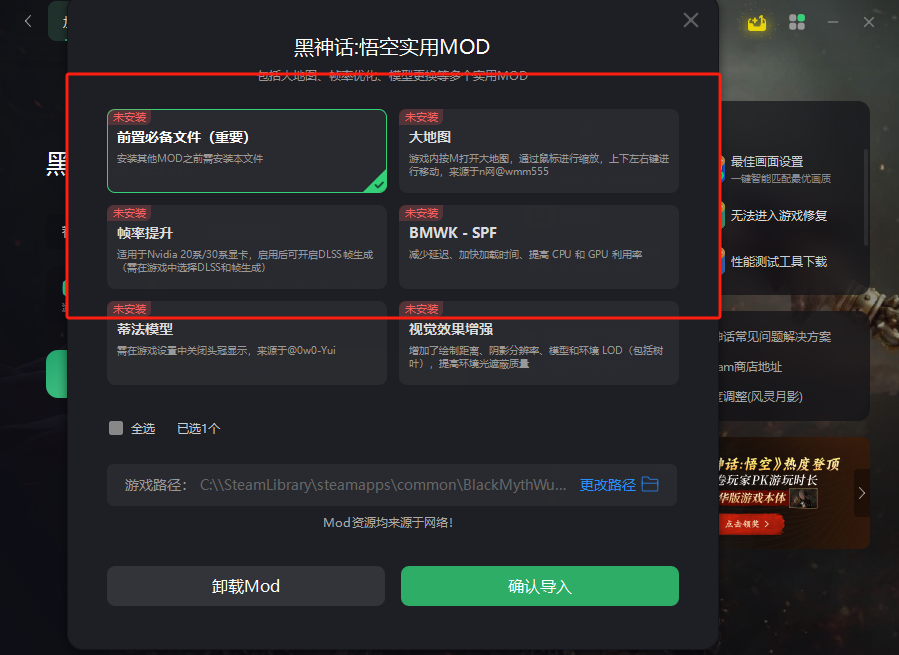This screenshot has height=655, width=899.
Task: Click the 确认导入 button
Action: tap(540, 586)
